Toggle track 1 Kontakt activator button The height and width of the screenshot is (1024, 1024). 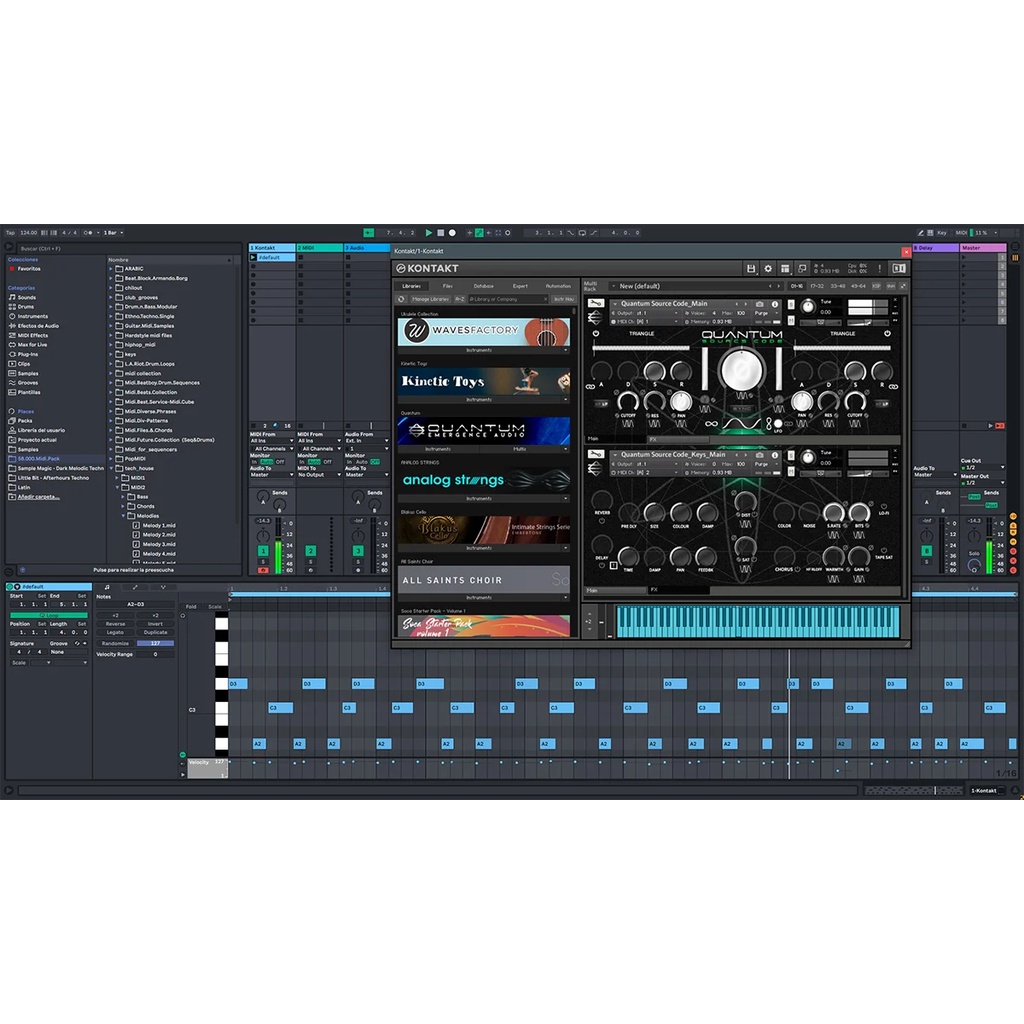click(x=263, y=551)
